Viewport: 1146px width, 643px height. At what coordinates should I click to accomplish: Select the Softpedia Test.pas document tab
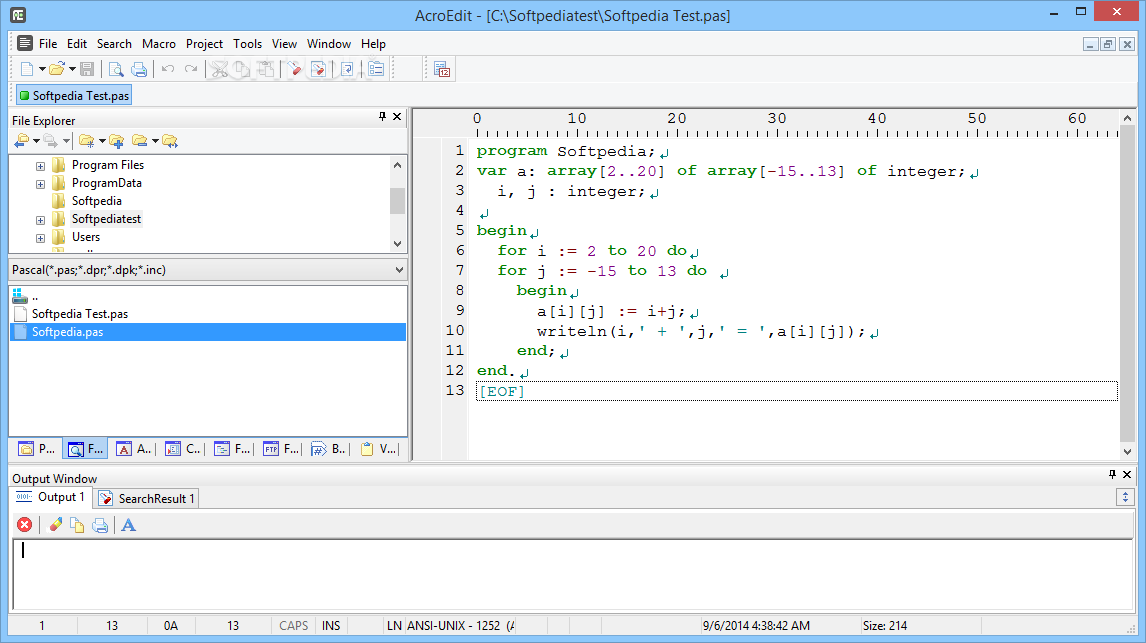click(x=74, y=96)
